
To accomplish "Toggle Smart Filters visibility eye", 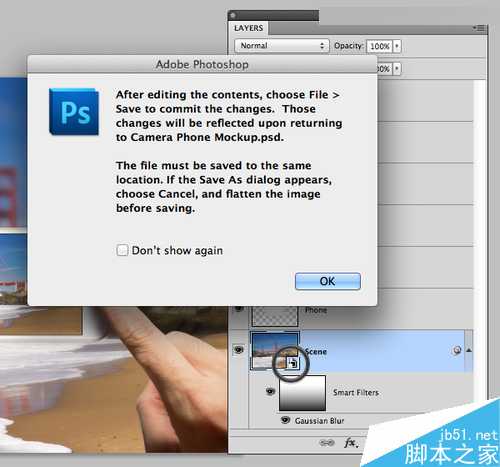I will [x=270, y=391].
